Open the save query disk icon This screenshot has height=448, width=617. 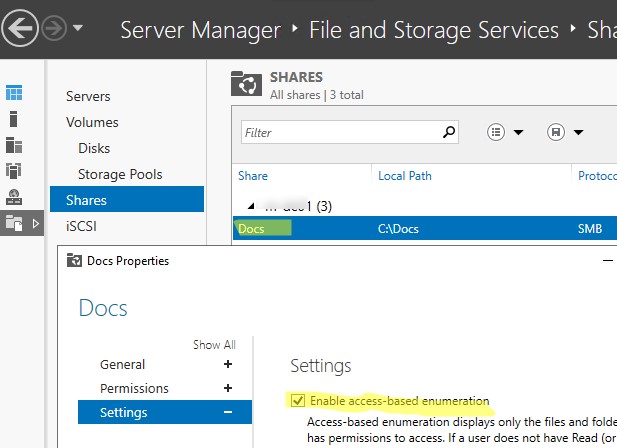pyautogui.click(x=557, y=132)
